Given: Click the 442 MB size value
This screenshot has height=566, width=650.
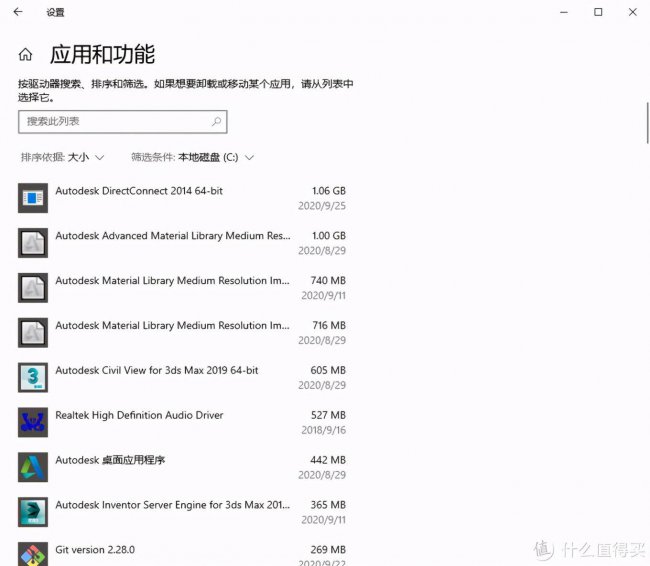Looking at the screenshot, I should coord(328,460).
